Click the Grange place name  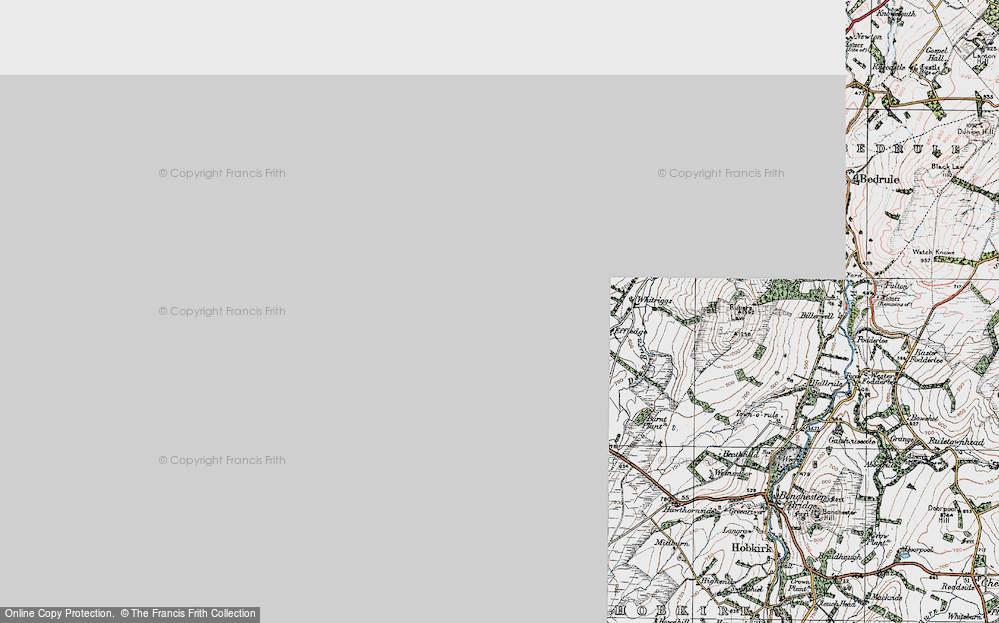tap(902, 439)
